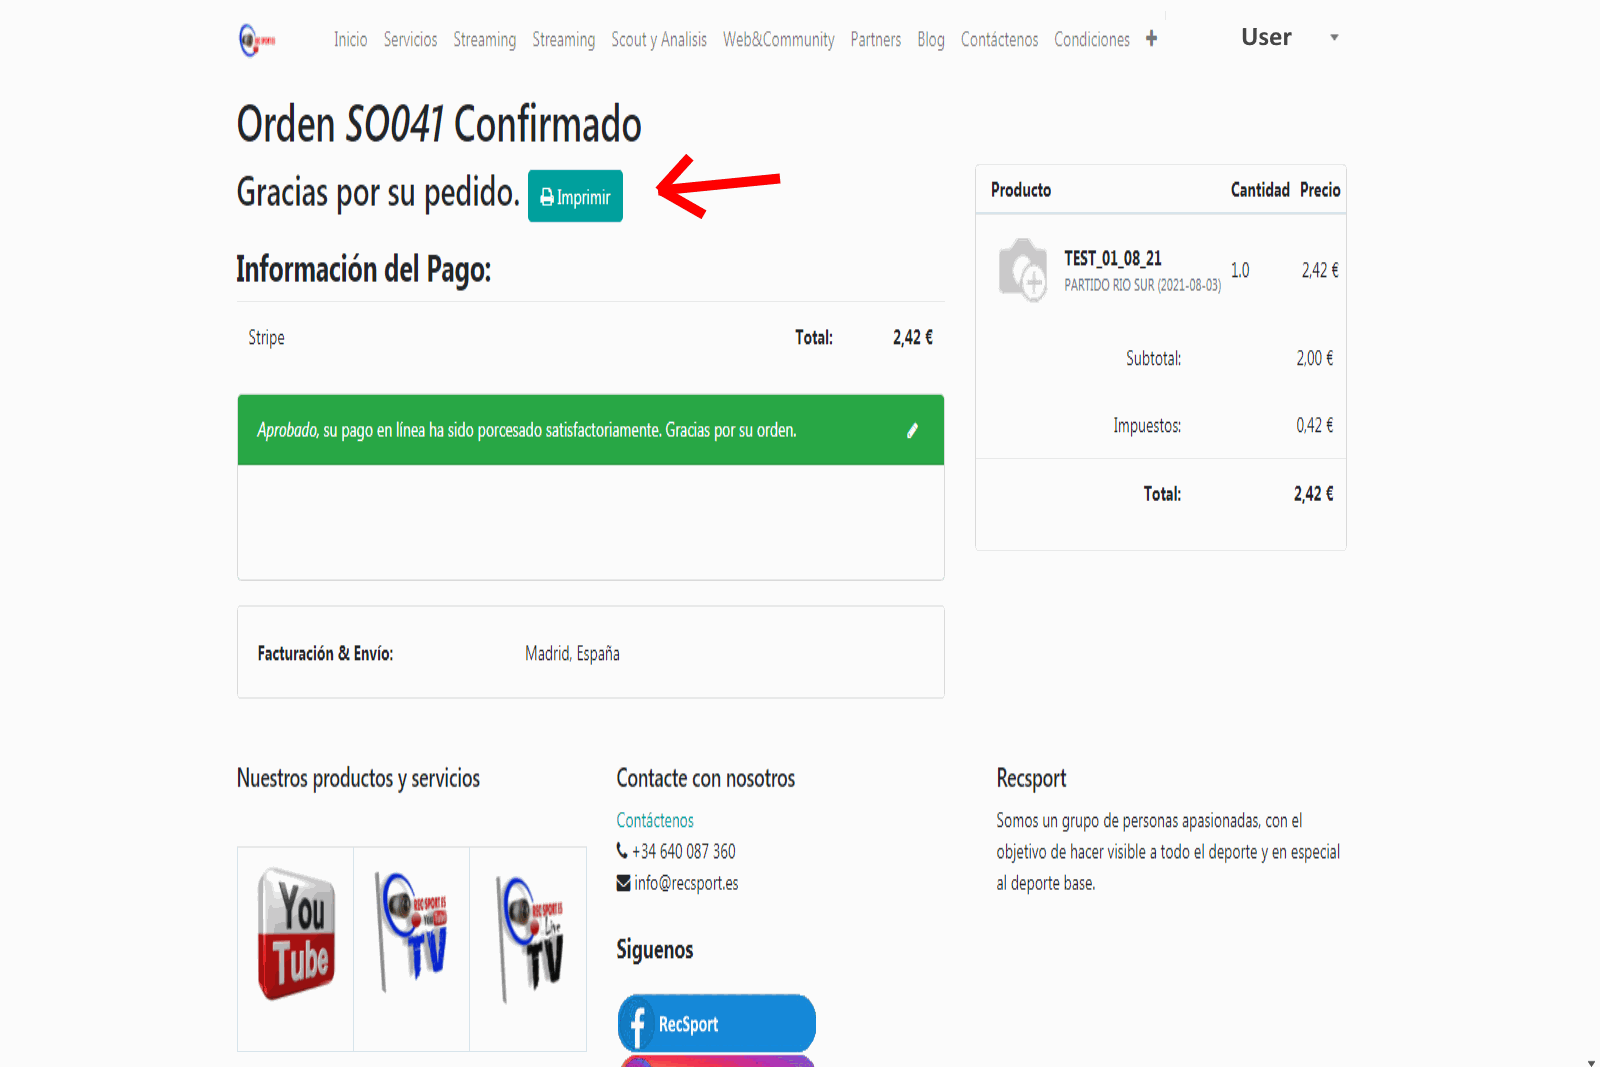Image resolution: width=1600 pixels, height=1067 pixels.
Task: Click the scrollbar down arrow
Action: coord(1591,1061)
